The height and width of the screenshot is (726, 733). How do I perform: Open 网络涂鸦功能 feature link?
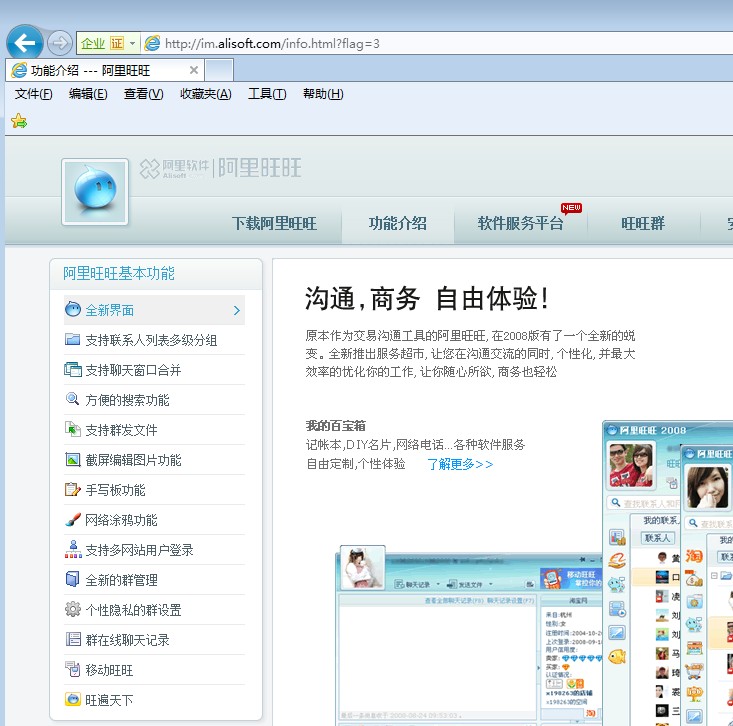(121, 520)
